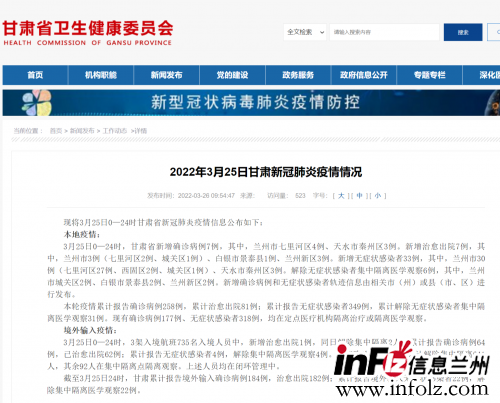Image resolution: width=500 pixels, height=403 pixels.
Task: Open the 党的建设 navigation menu item
Action: (x=232, y=75)
